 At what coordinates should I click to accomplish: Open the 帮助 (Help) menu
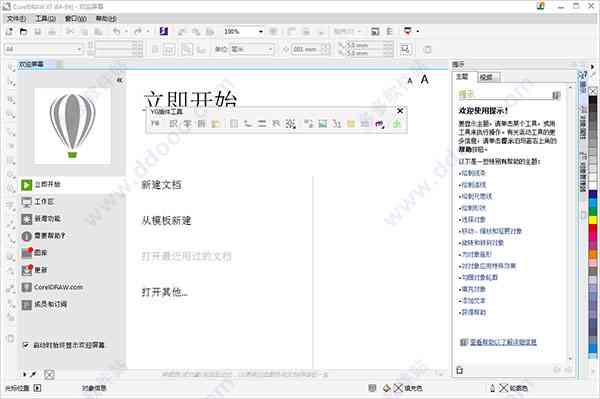pyautogui.click(x=106, y=18)
